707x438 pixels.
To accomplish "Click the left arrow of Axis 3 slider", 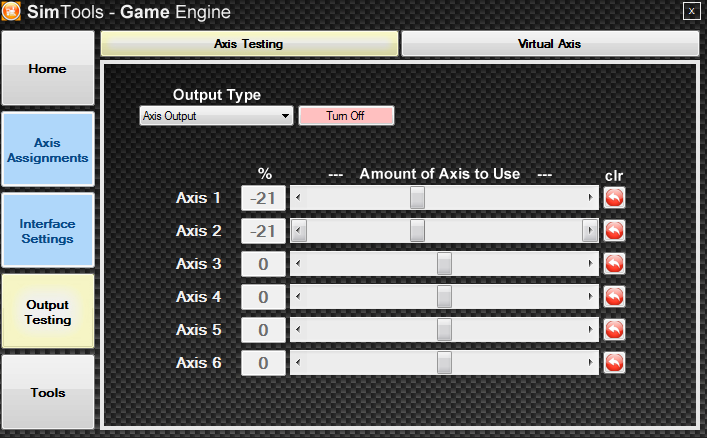I will [298, 263].
